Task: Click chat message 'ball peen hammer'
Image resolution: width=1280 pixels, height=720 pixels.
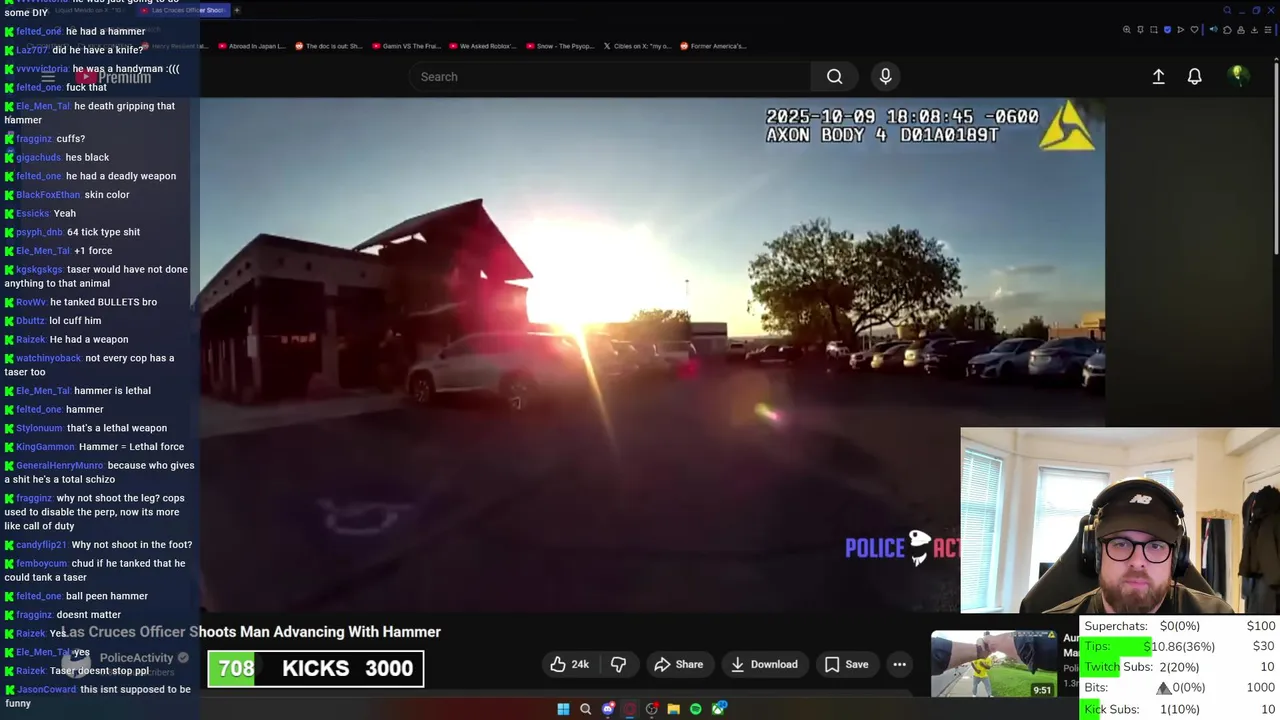Action: tap(107, 596)
